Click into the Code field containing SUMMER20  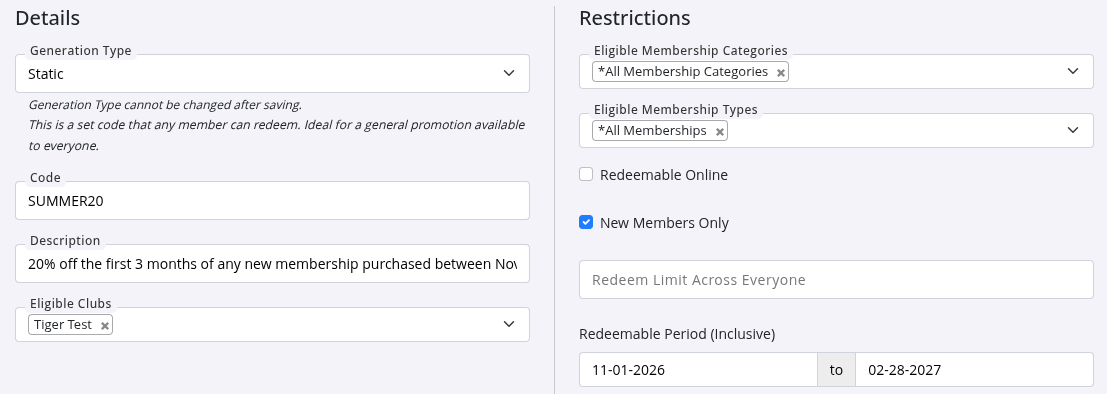pyautogui.click(x=272, y=201)
